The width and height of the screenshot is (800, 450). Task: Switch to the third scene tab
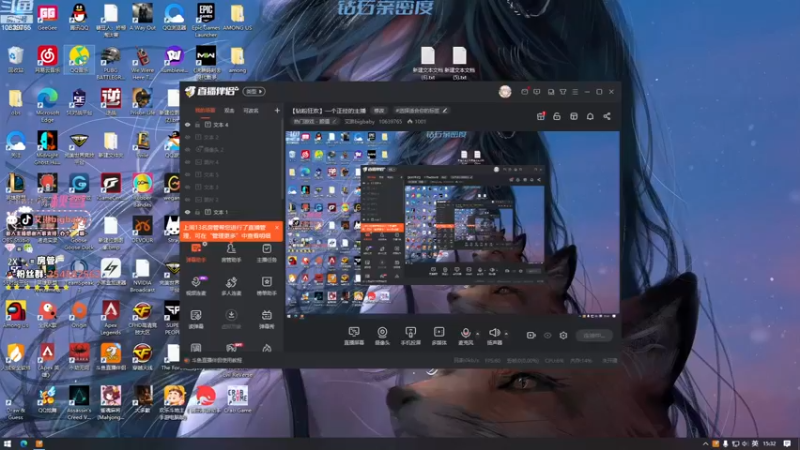251,110
